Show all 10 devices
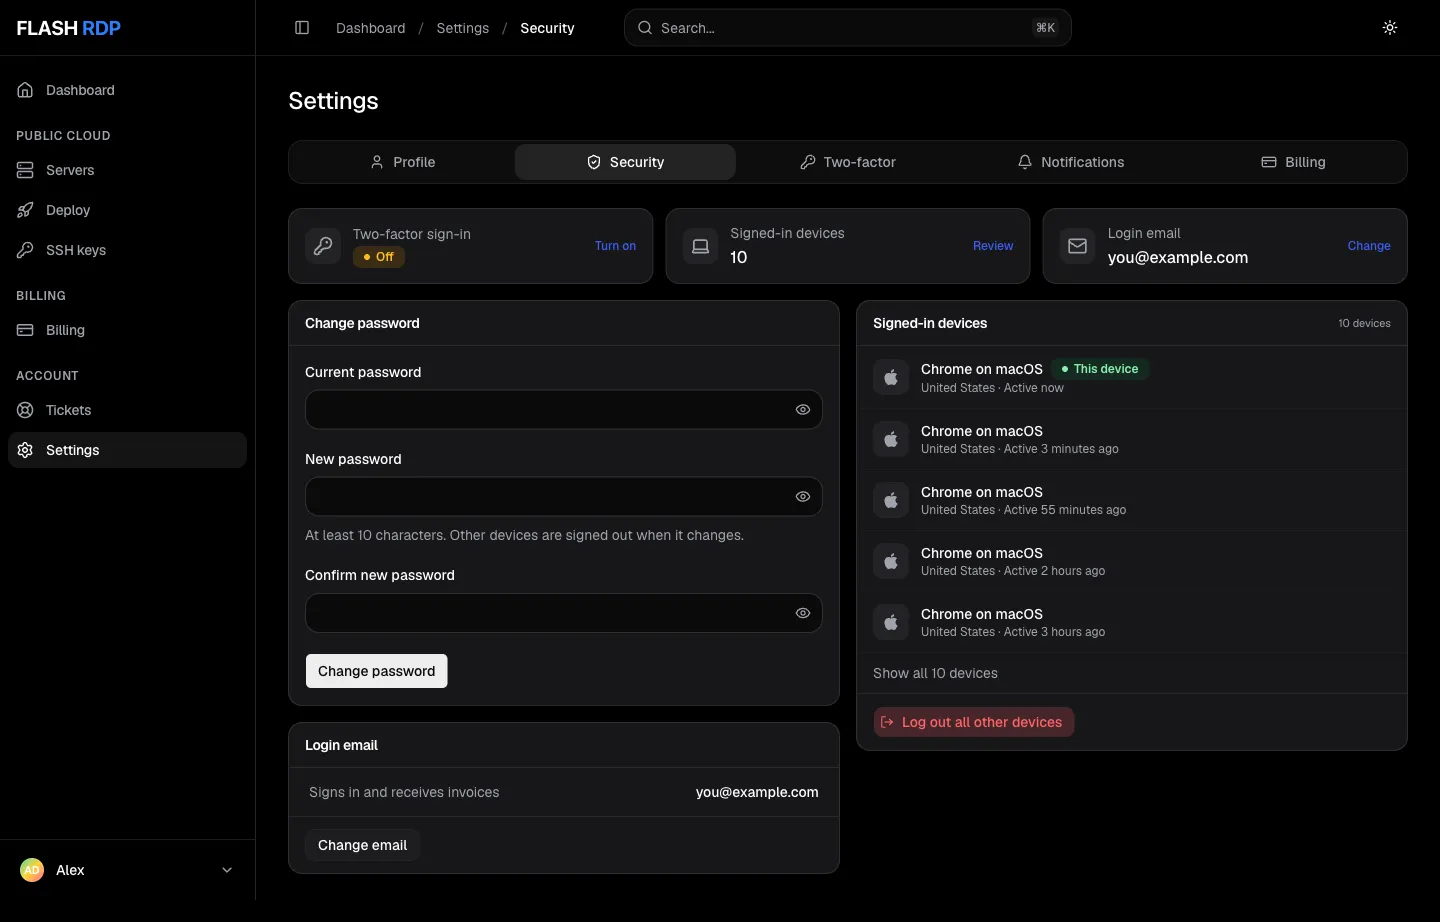Image resolution: width=1440 pixels, height=922 pixels. point(935,673)
